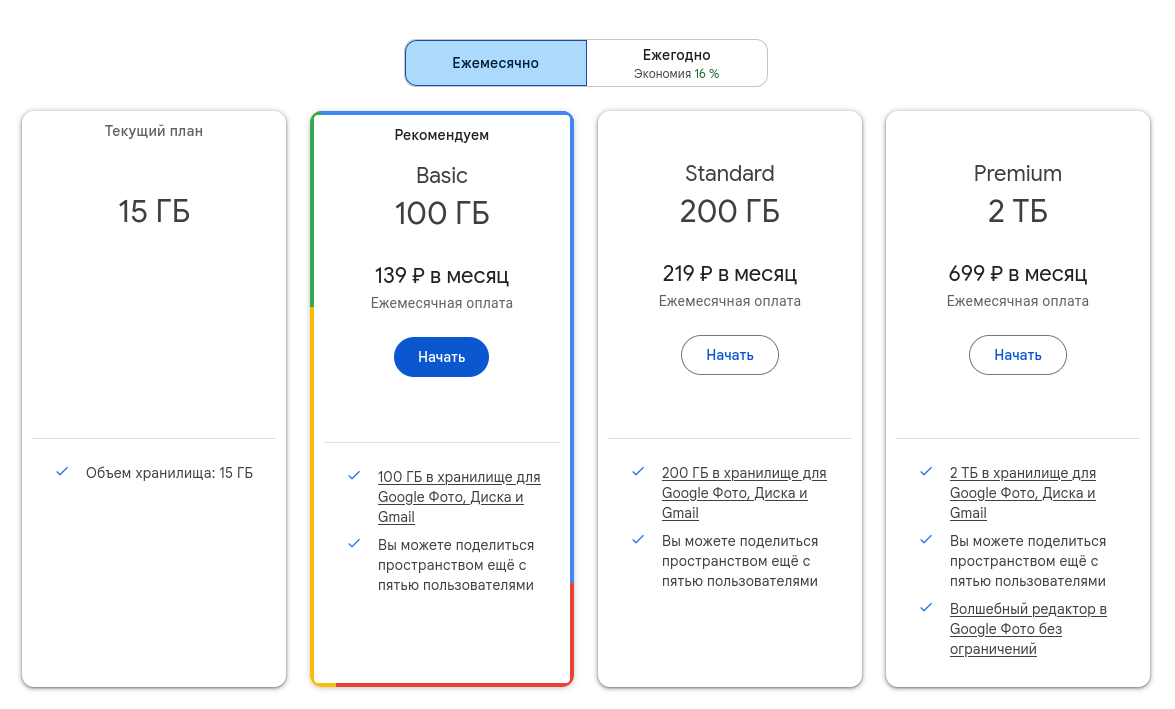Click checkmark next to 200 ГБ storage feature
The width and height of the screenshot is (1175, 709).
click(x=638, y=472)
